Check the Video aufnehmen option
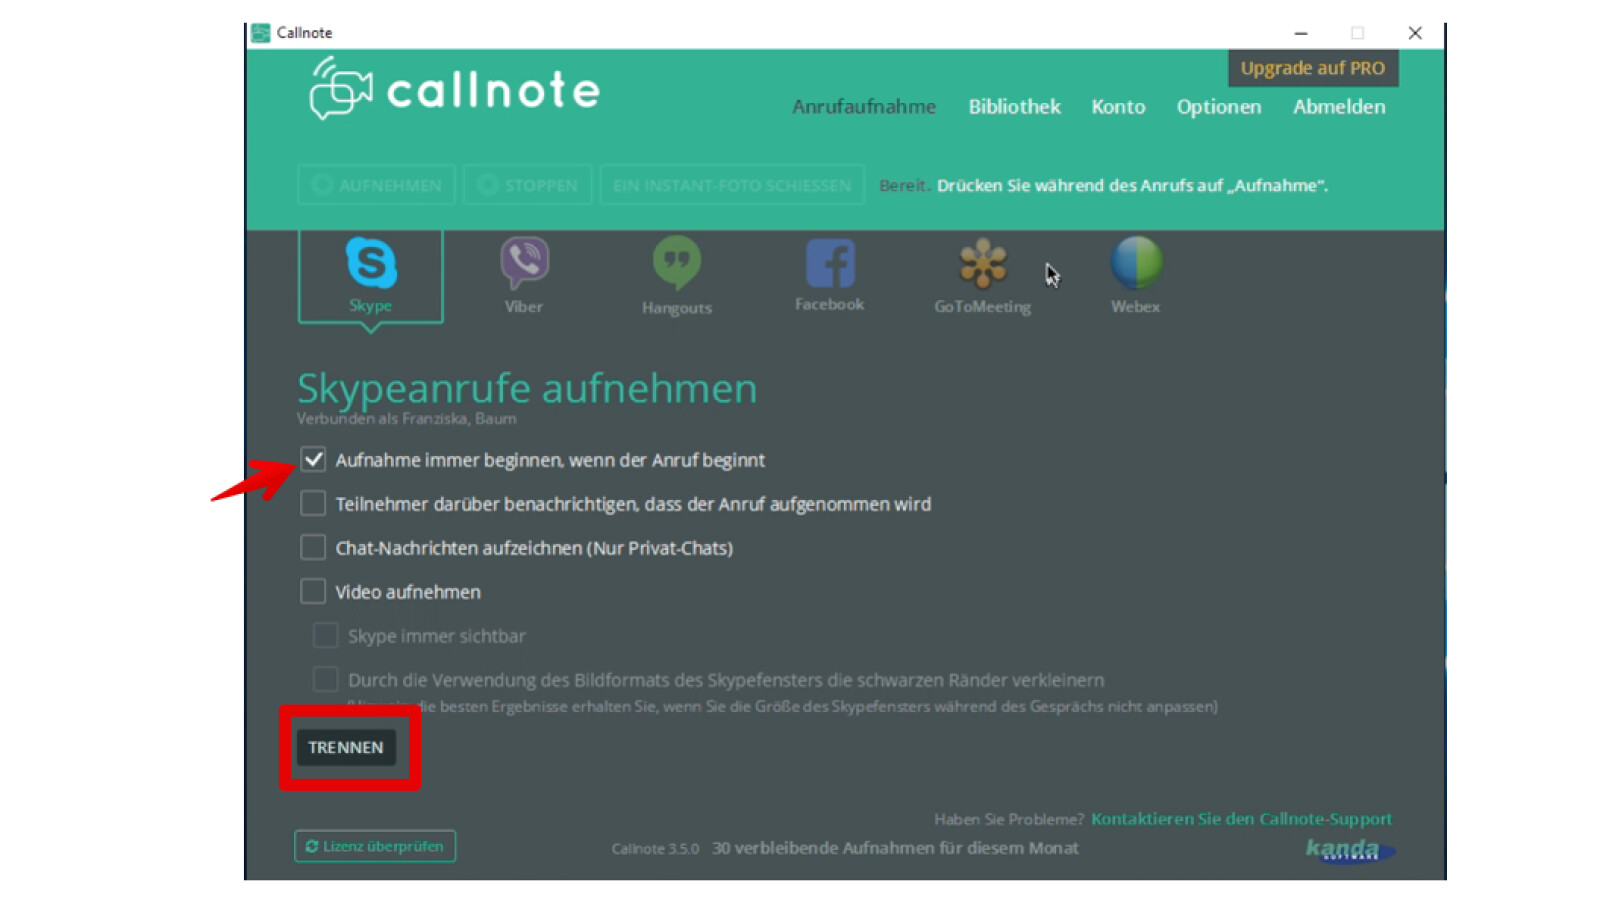This screenshot has height=900, width=1600. 312,591
